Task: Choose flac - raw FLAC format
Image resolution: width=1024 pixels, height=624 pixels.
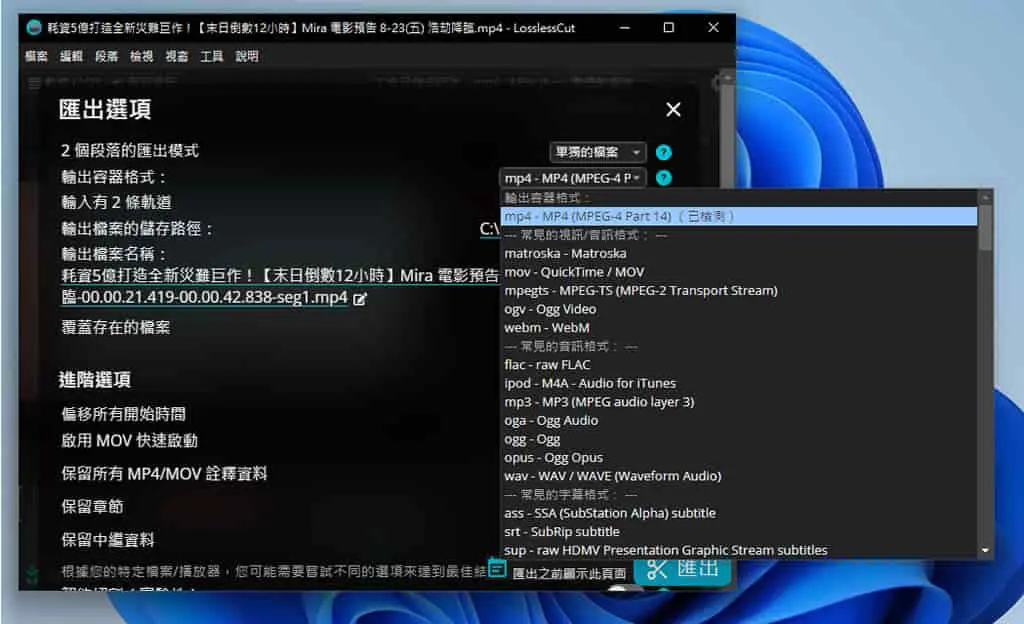Action: point(739,365)
